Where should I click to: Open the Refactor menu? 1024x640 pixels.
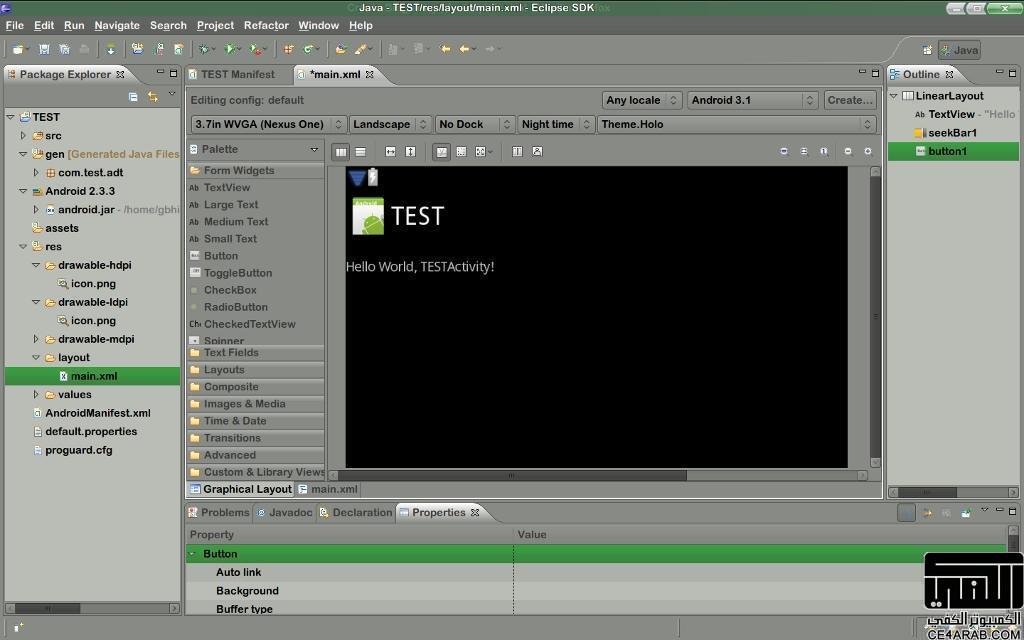(266, 25)
